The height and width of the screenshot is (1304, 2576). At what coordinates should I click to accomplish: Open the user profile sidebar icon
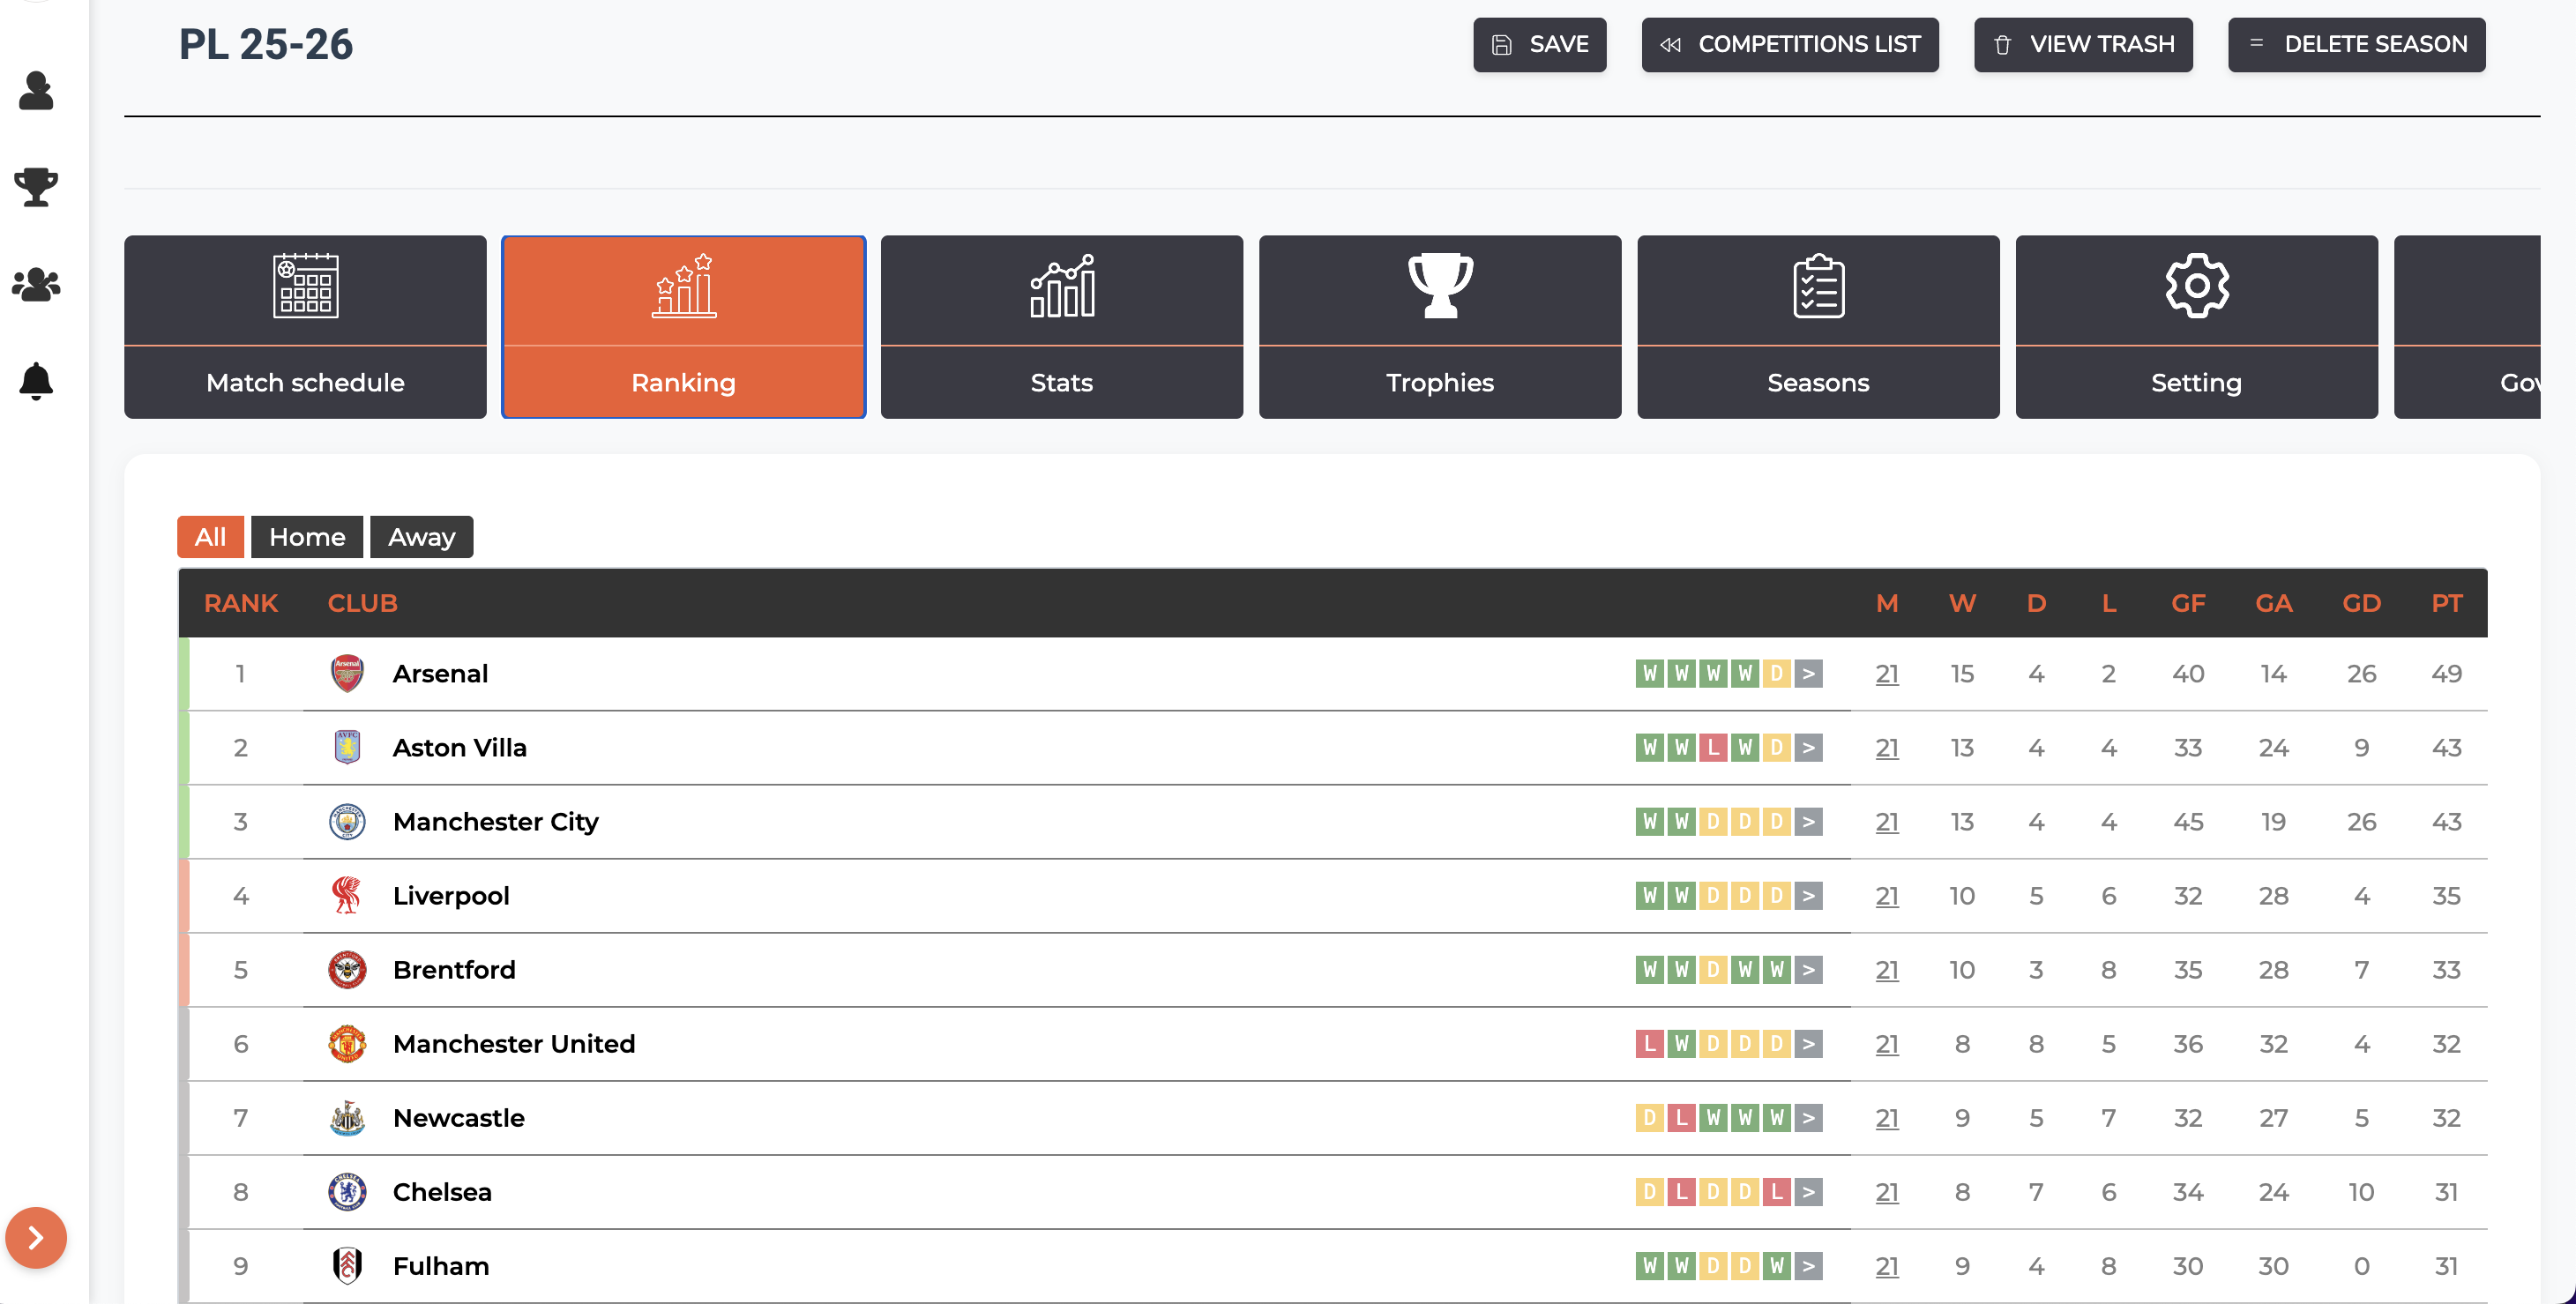(36, 91)
